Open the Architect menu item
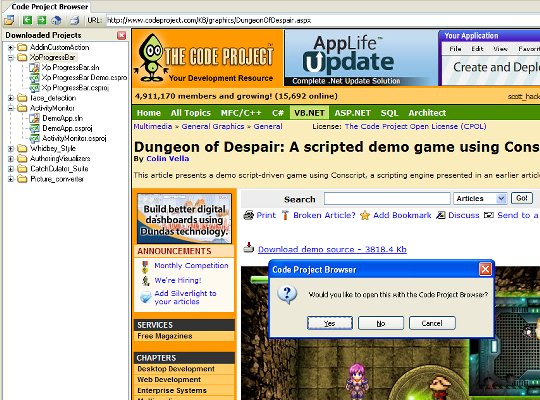This screenshot has width=540, height=400. 427,113
